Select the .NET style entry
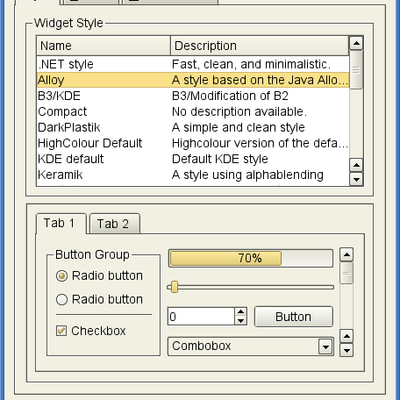Image resolution: width=400 pixels, height=400 pixels. click(193, 64)
